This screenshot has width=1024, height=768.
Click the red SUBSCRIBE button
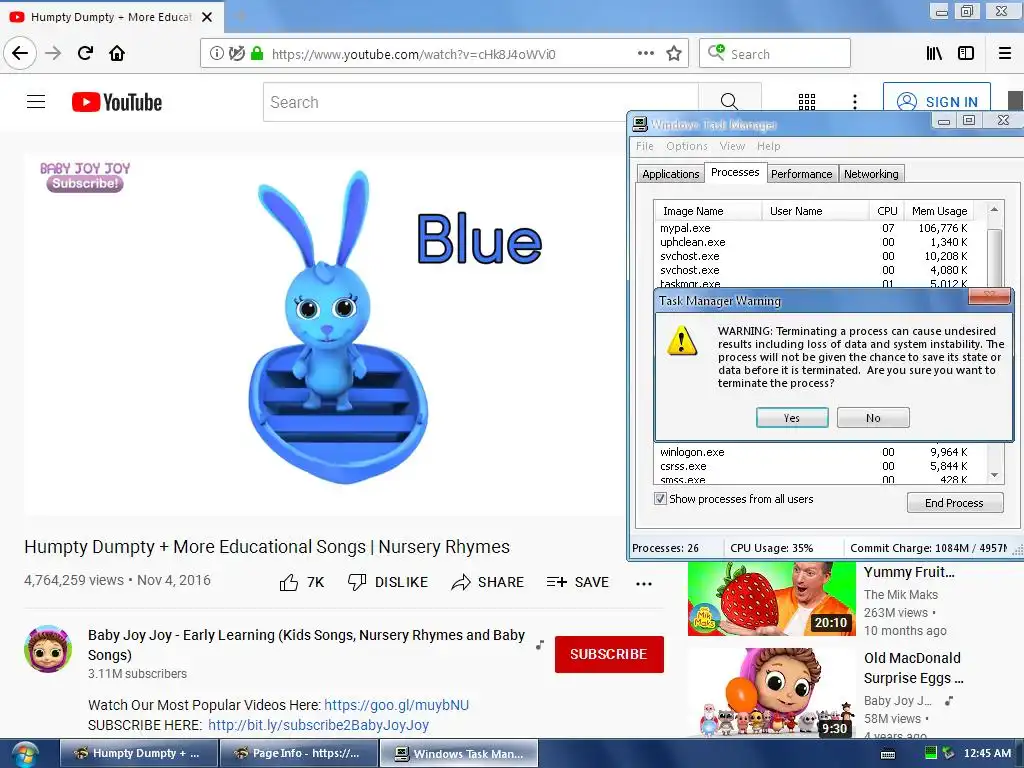[609, 654]
